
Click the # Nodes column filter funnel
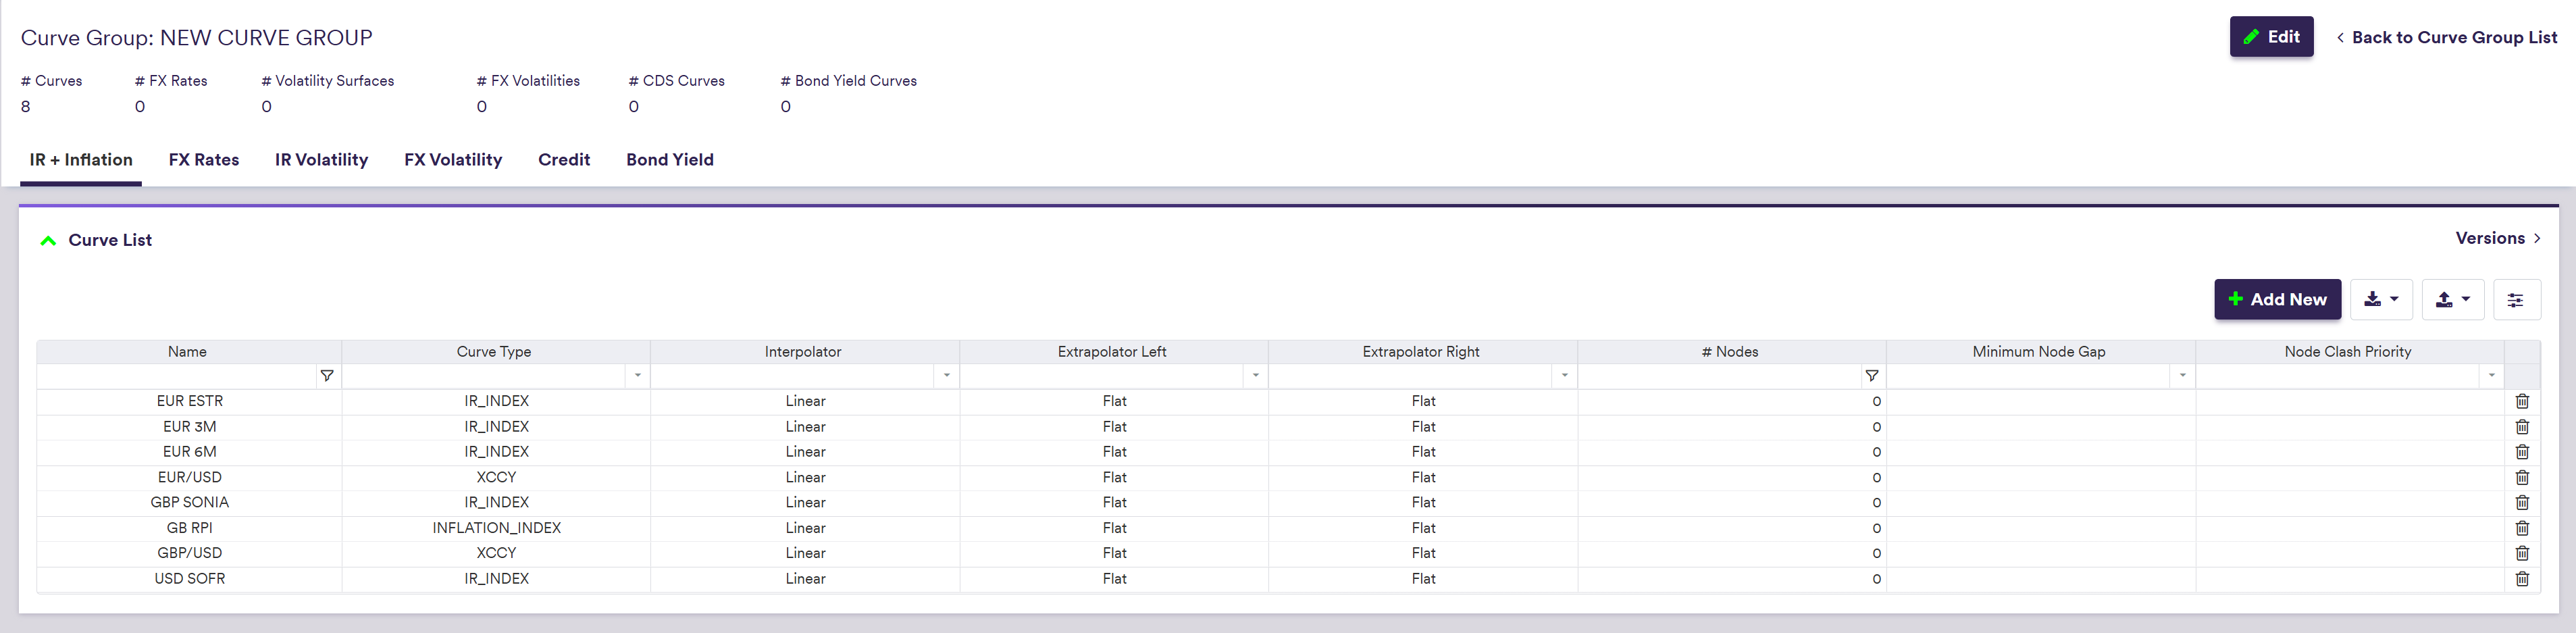point(1871,376)
